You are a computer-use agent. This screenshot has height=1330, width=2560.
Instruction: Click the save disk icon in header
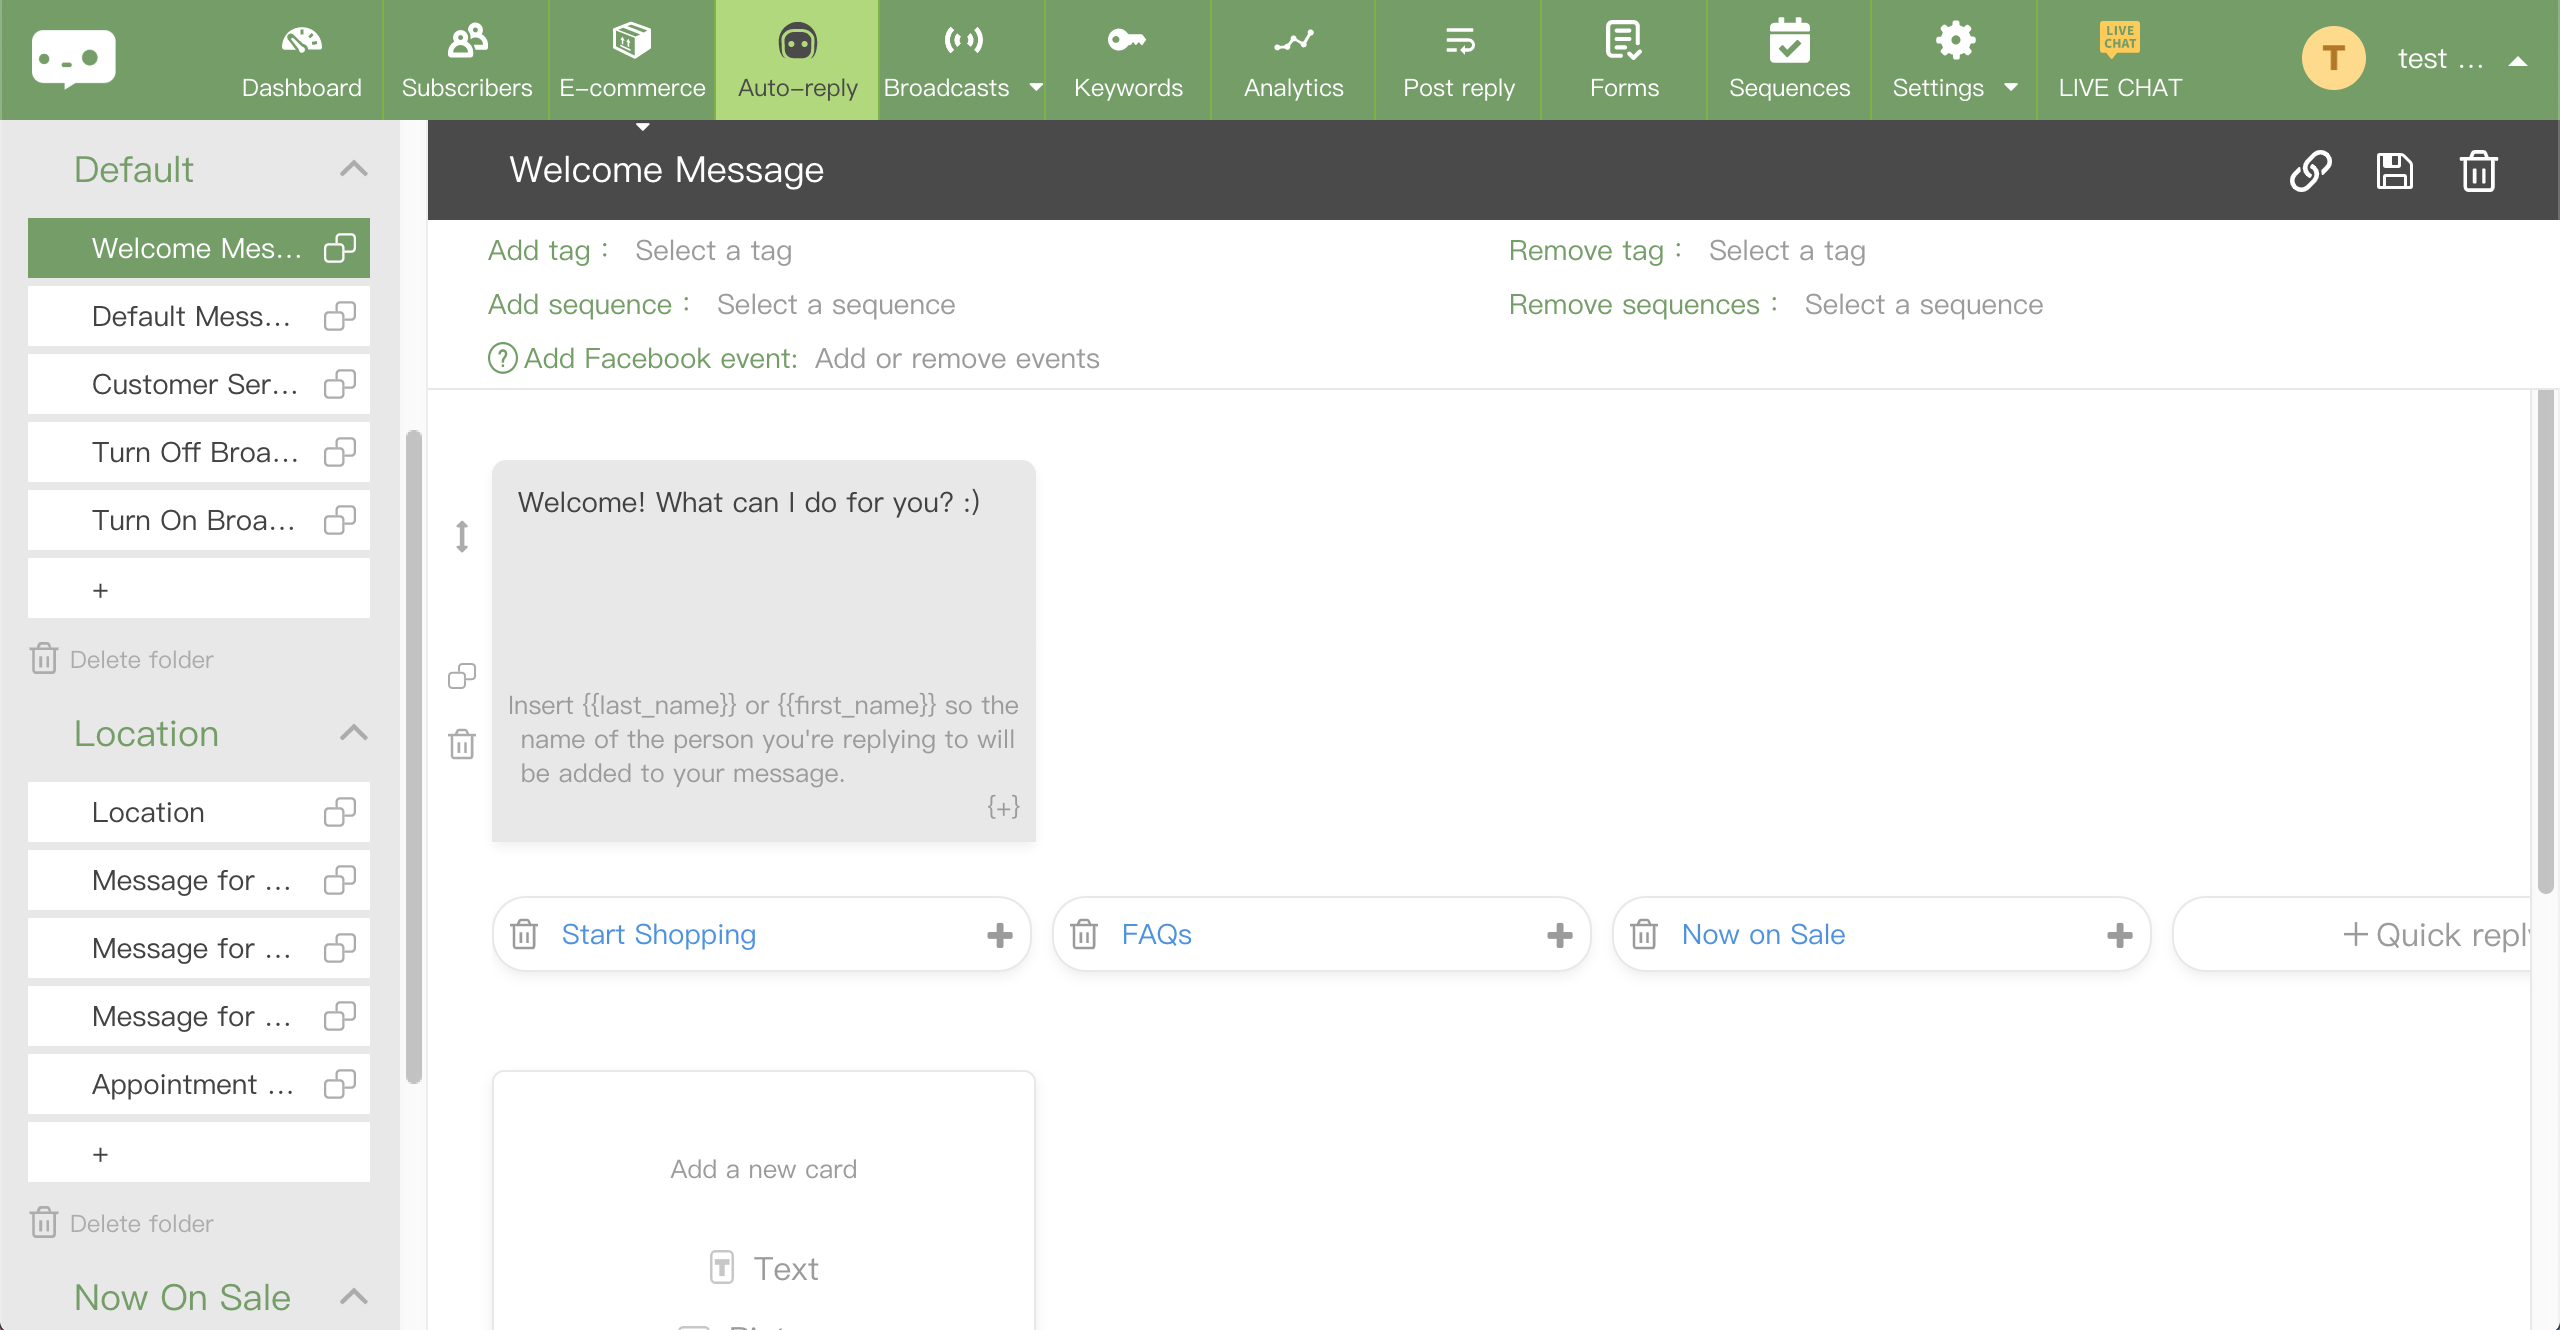point(2394,170)
